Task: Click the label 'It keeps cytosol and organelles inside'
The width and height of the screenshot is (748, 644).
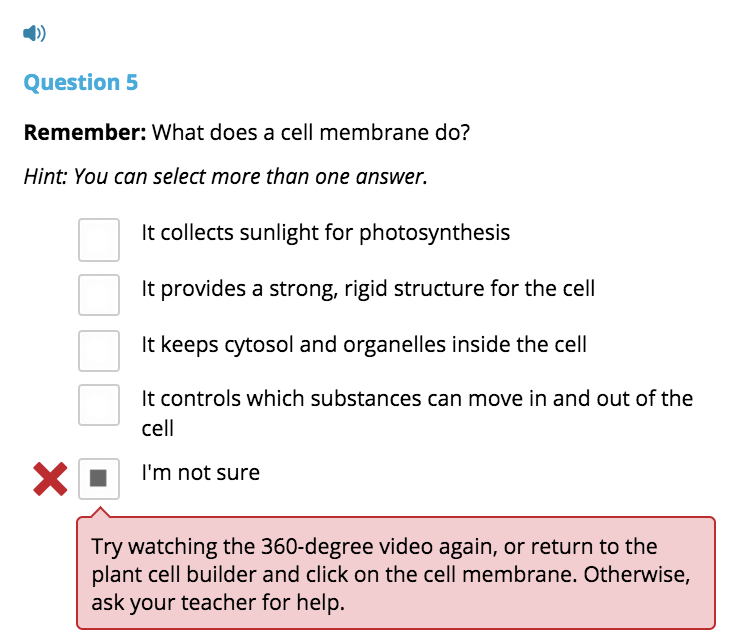Action: 364,345
